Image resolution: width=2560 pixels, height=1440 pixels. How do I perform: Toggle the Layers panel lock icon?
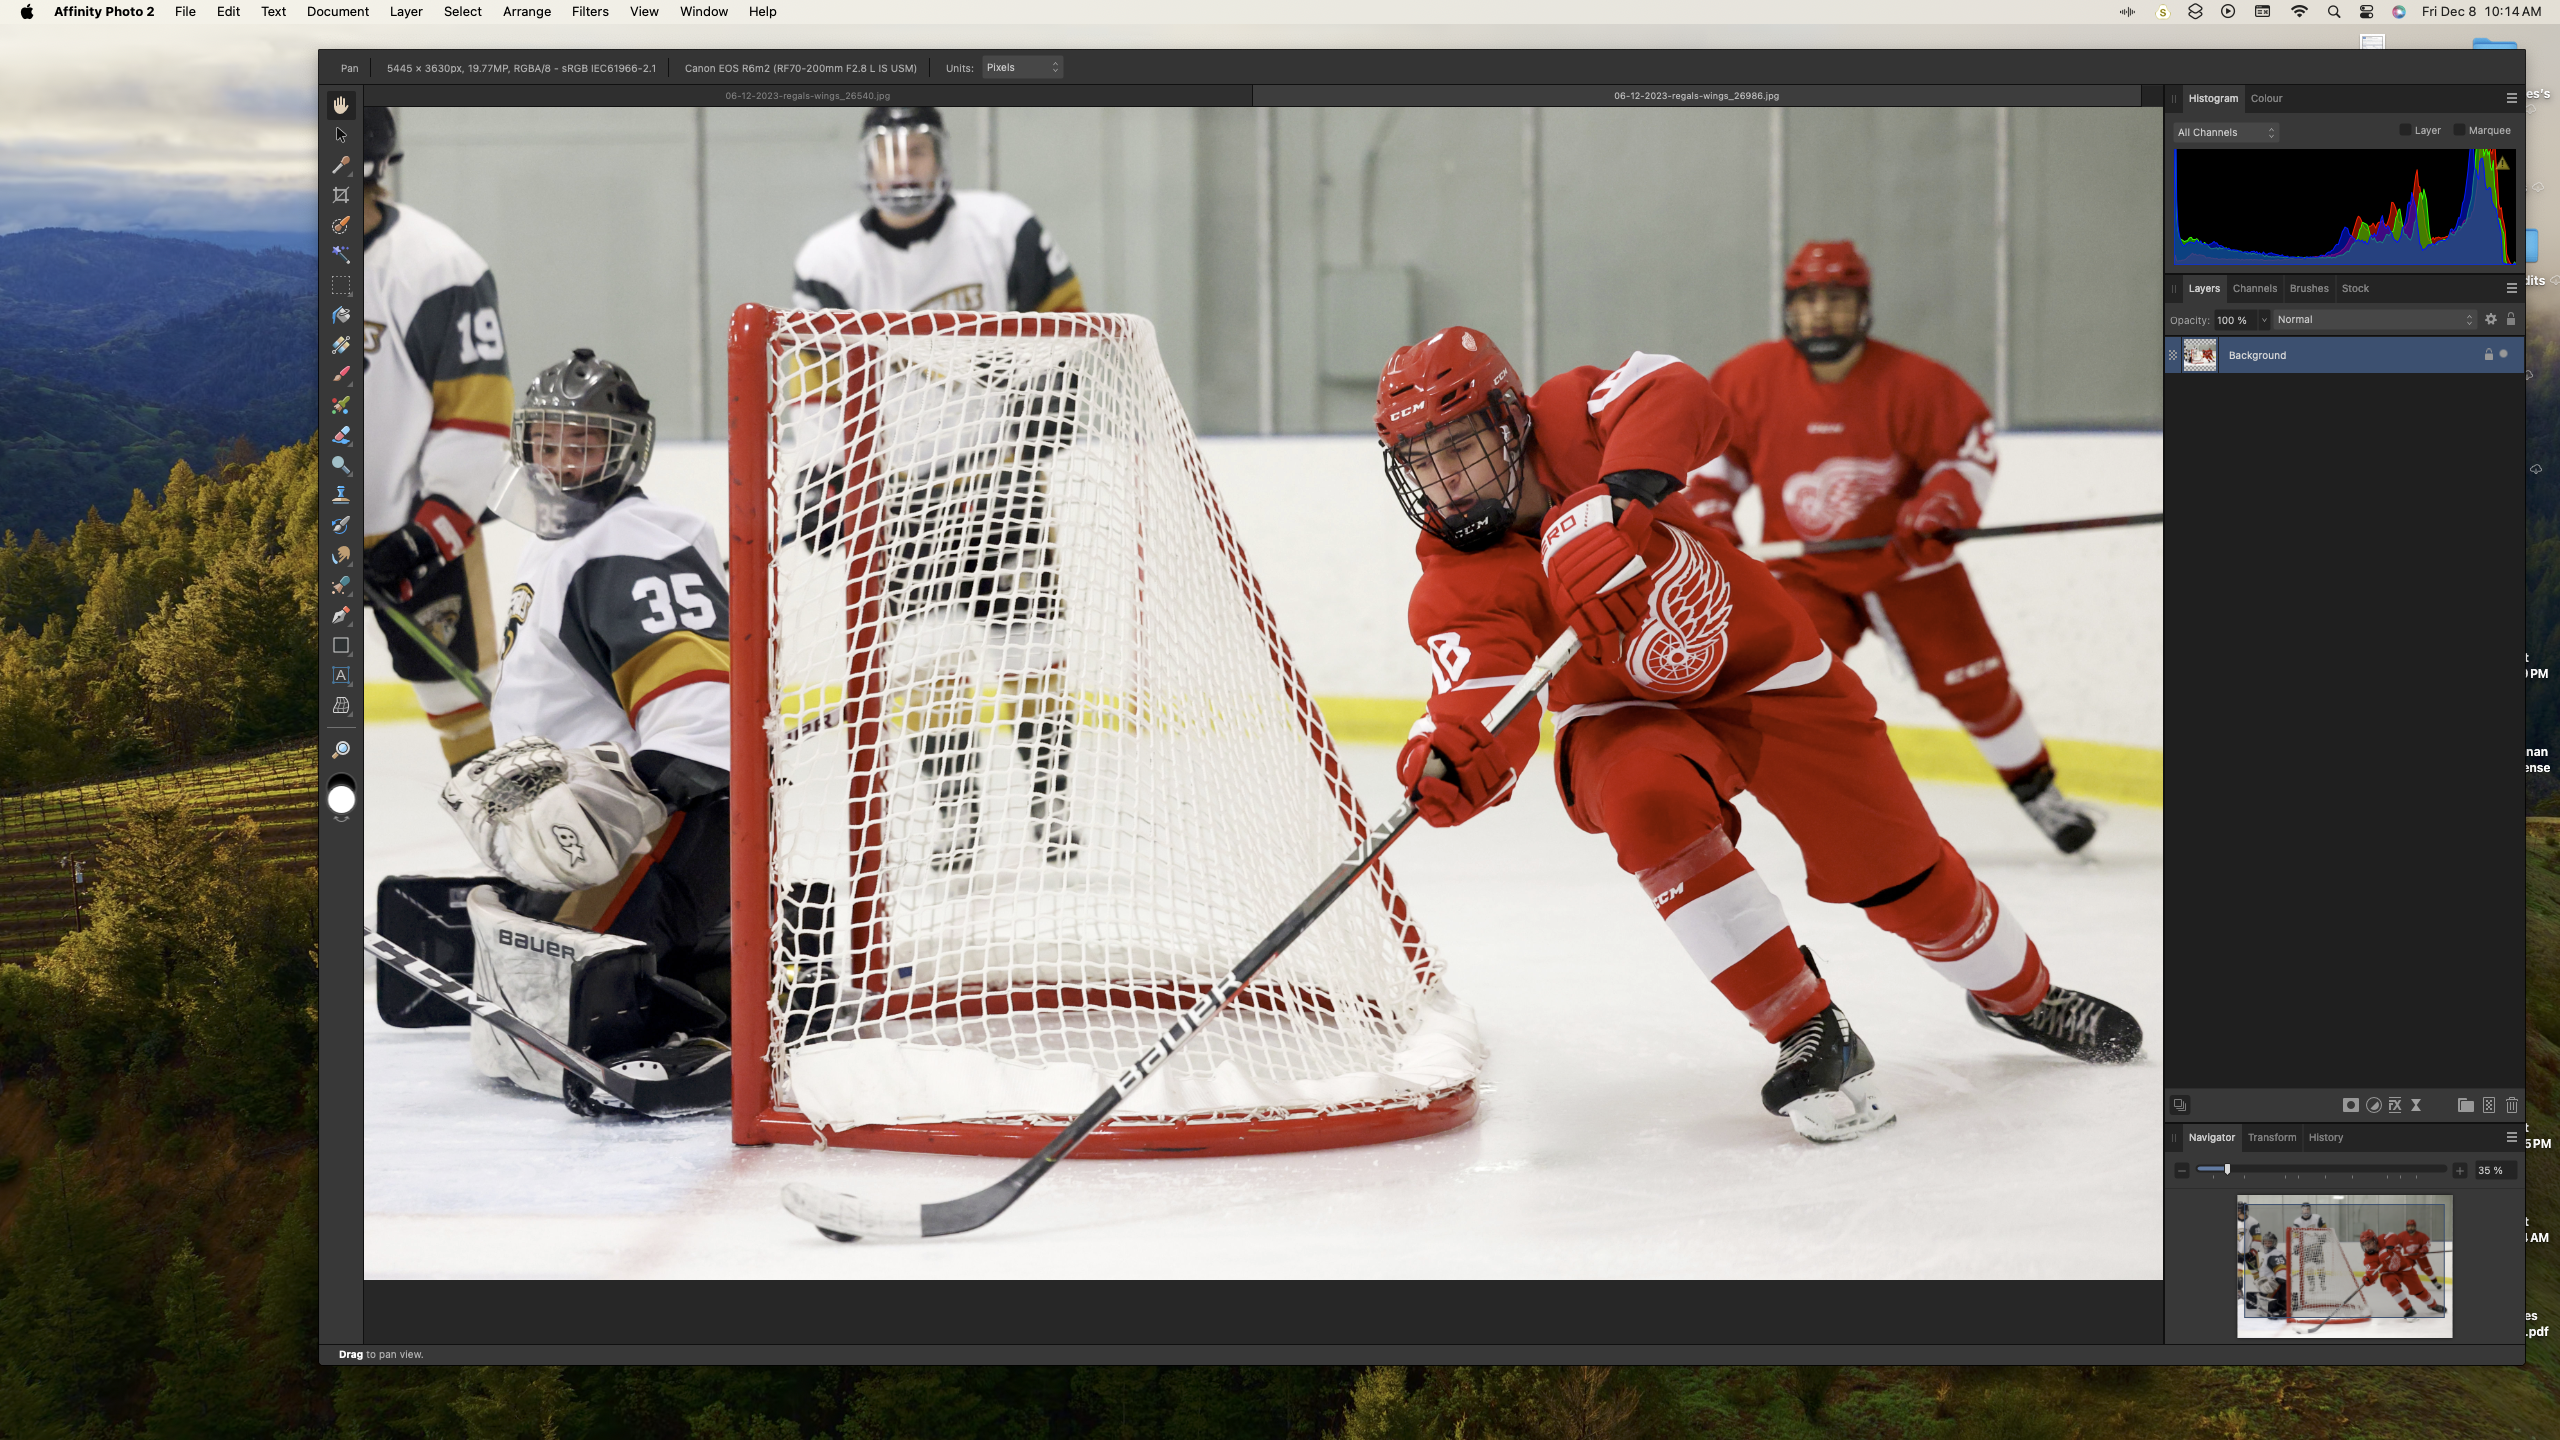click(2511, 319)
